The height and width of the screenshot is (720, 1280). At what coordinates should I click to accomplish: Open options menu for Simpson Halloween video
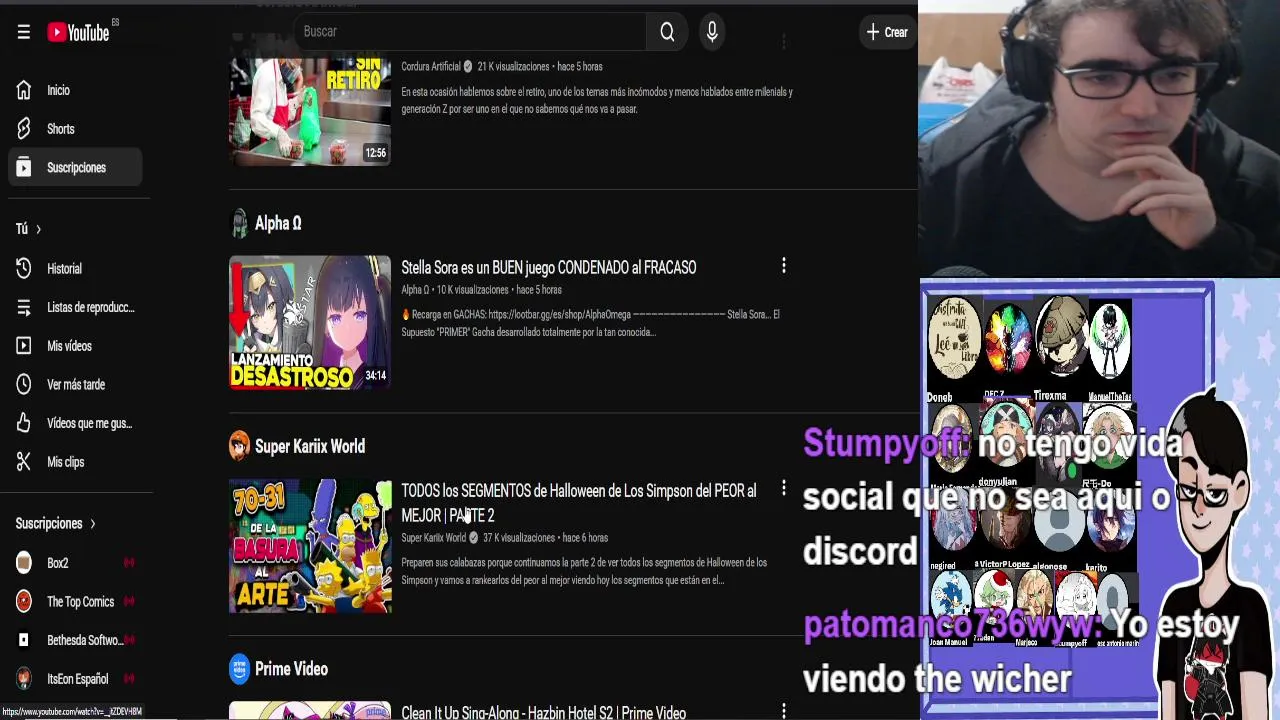click(x=784, y=489)
